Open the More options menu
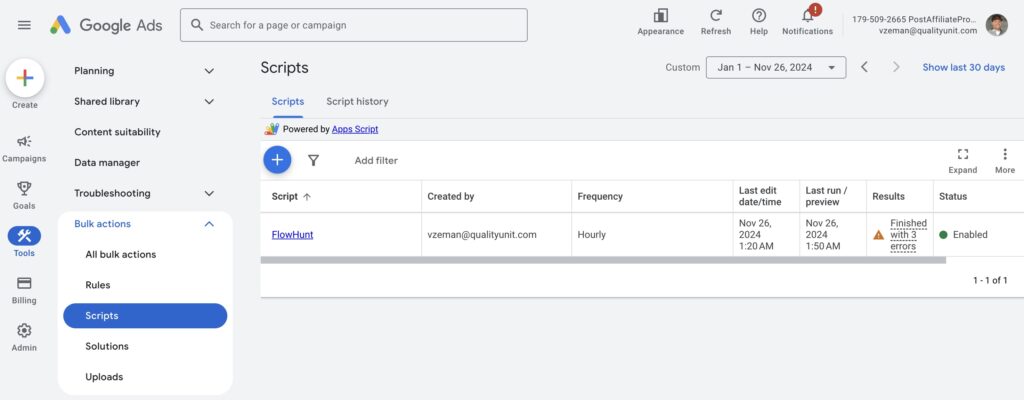 1004,161
